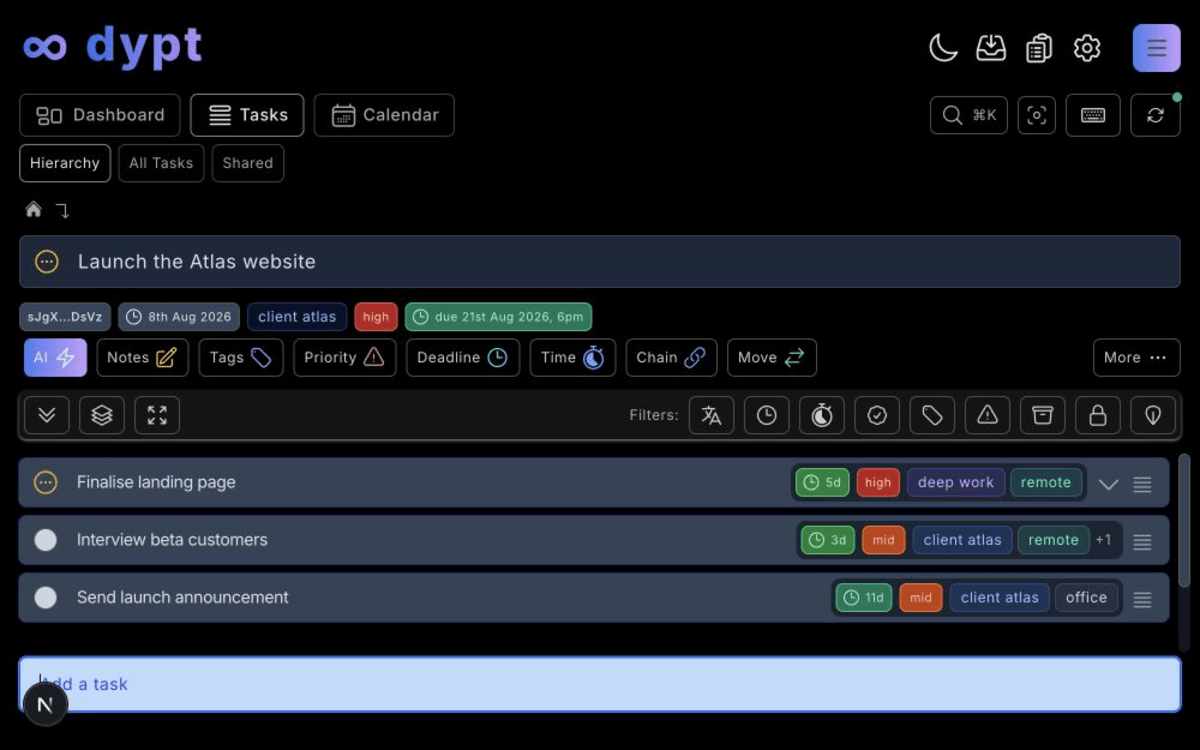Select the All Tasks view
The width and height of the screenshot is (1200, 750).
pos(161,163)
